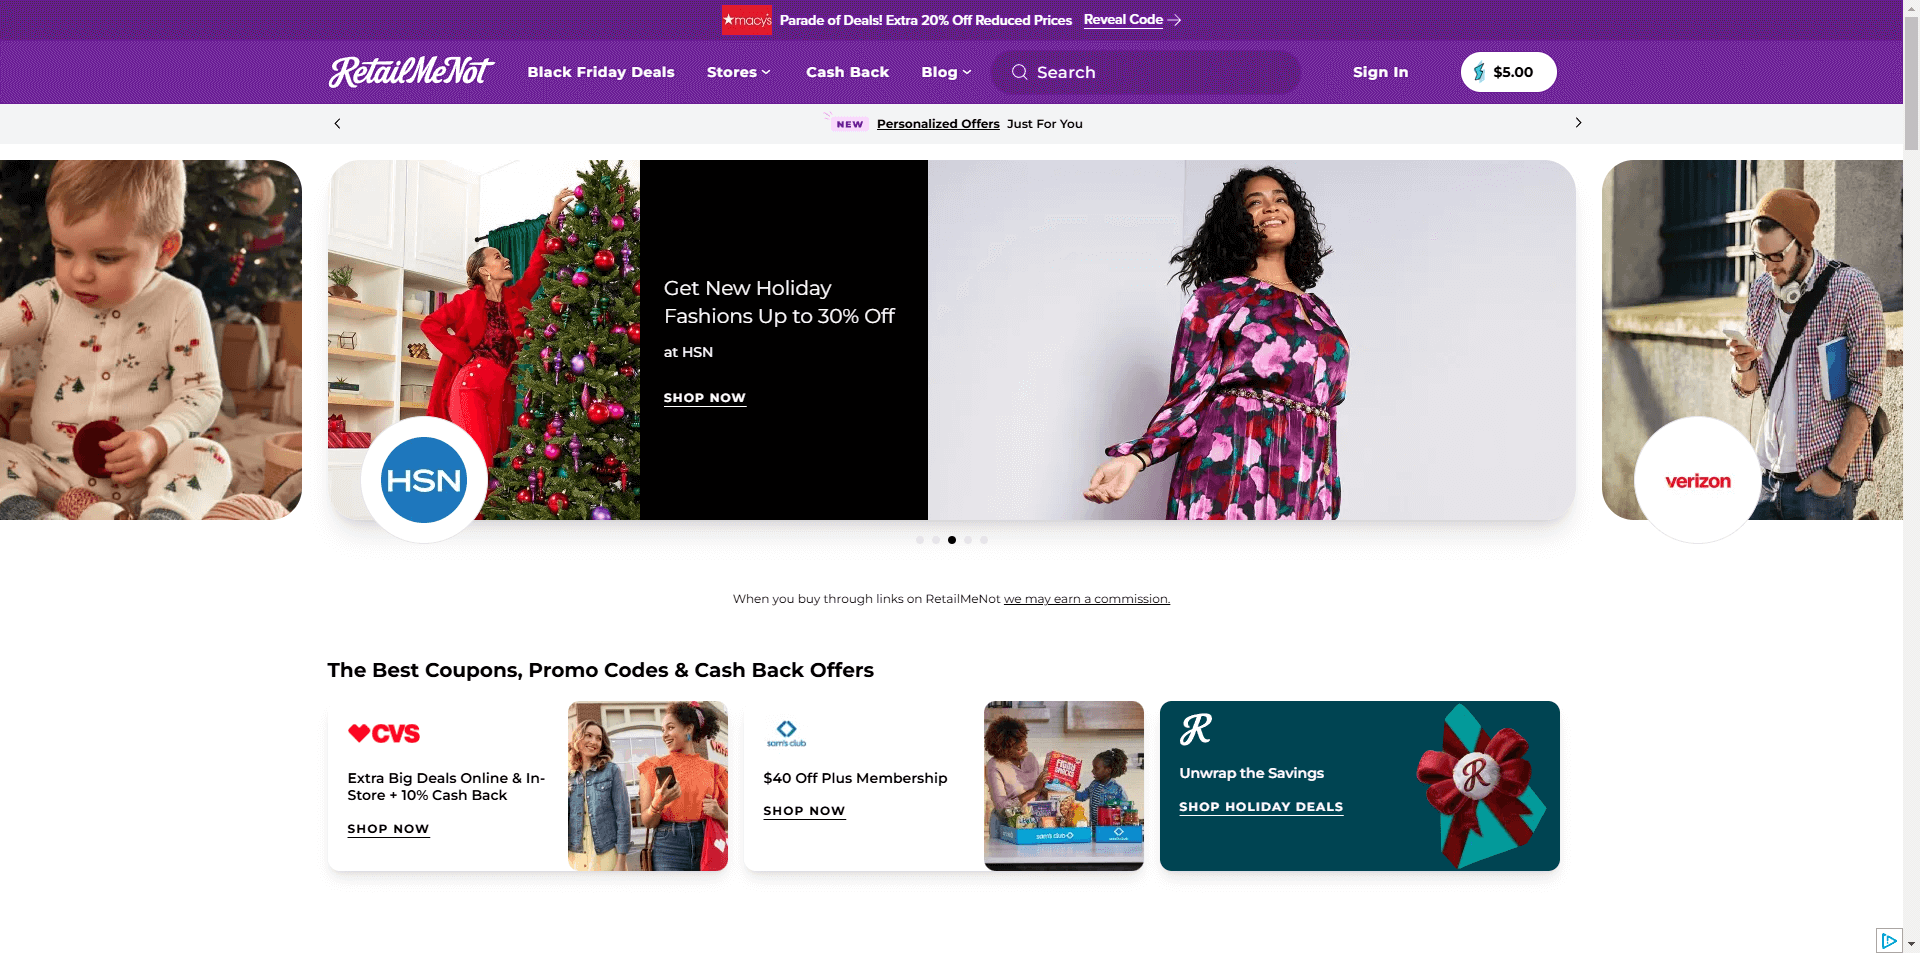Click Get New Holiday Fashions headline
Screen dimensions: 1920x953
click(779, 302)
